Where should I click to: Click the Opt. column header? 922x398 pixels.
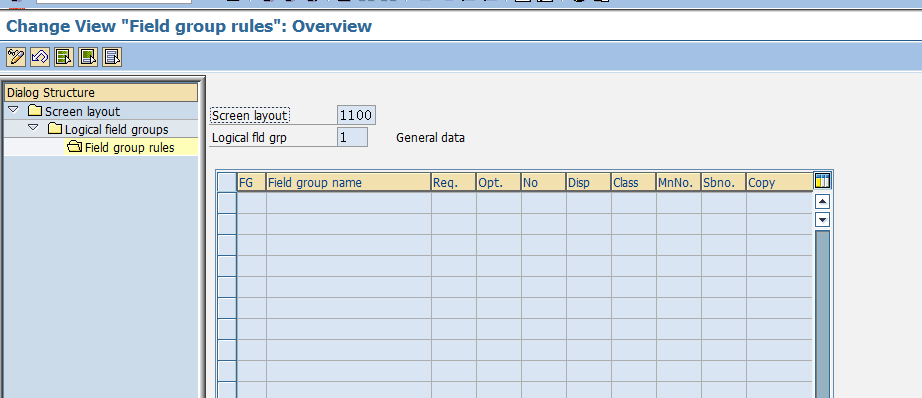(x=499, y=182)
